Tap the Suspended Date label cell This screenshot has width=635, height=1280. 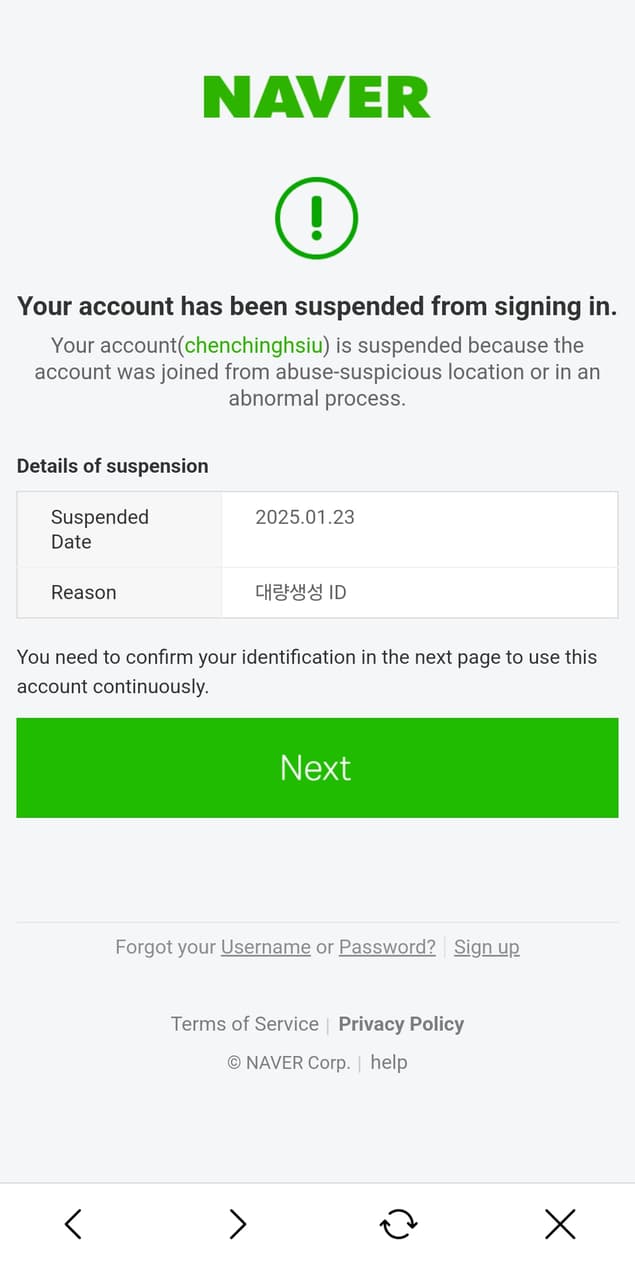pyautogui.click(x=99, y=529)
